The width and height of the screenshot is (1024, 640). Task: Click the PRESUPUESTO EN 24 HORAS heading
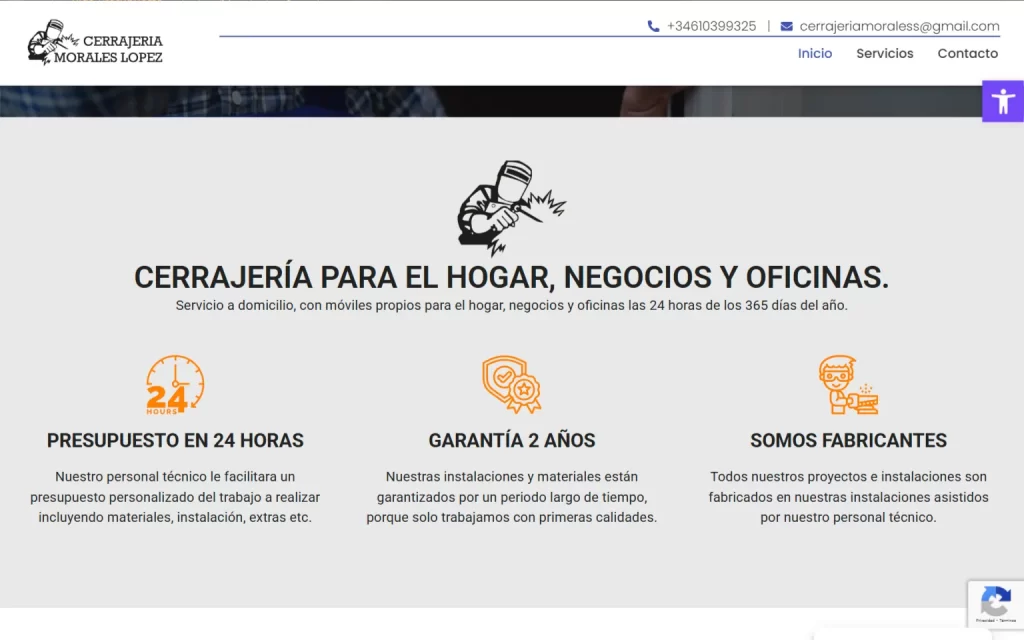175,440
